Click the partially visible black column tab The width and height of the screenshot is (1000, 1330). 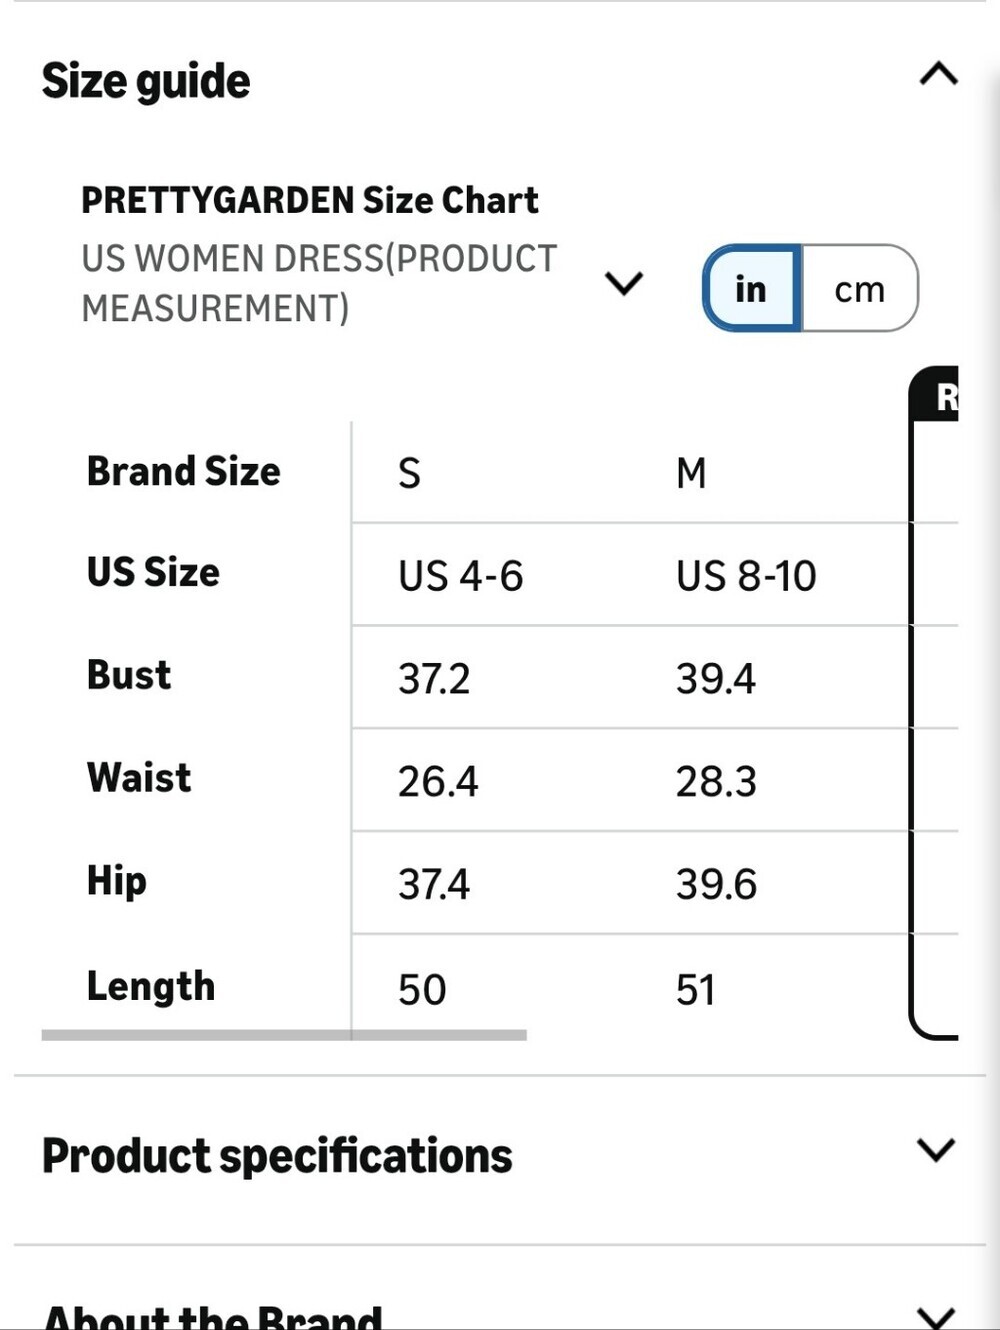pyautogui.click(x=936, y=396)
